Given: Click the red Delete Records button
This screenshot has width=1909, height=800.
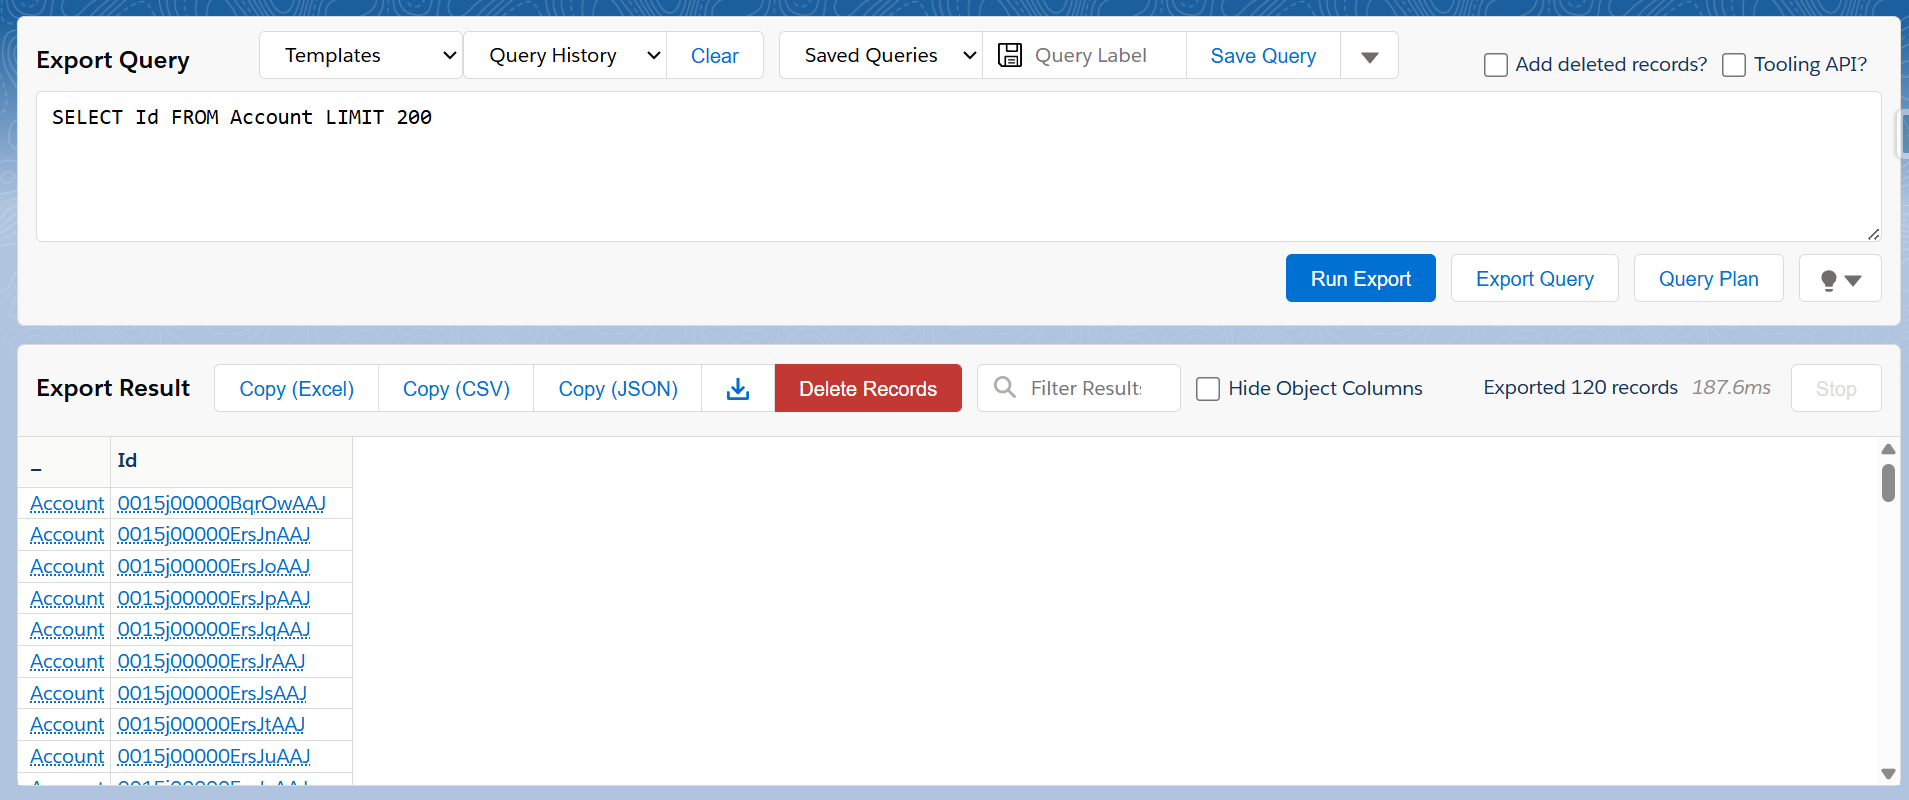Looking at the screenshot, I should point(868,389).
